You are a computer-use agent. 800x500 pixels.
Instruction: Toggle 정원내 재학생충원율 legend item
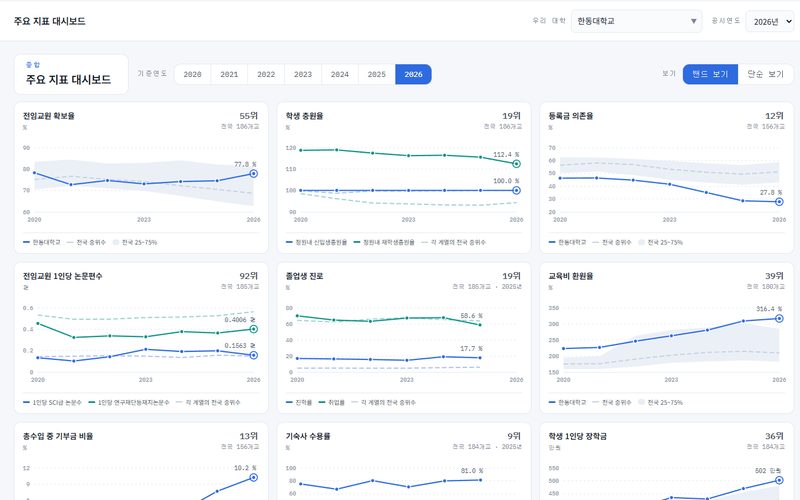[x=384, y=242]
